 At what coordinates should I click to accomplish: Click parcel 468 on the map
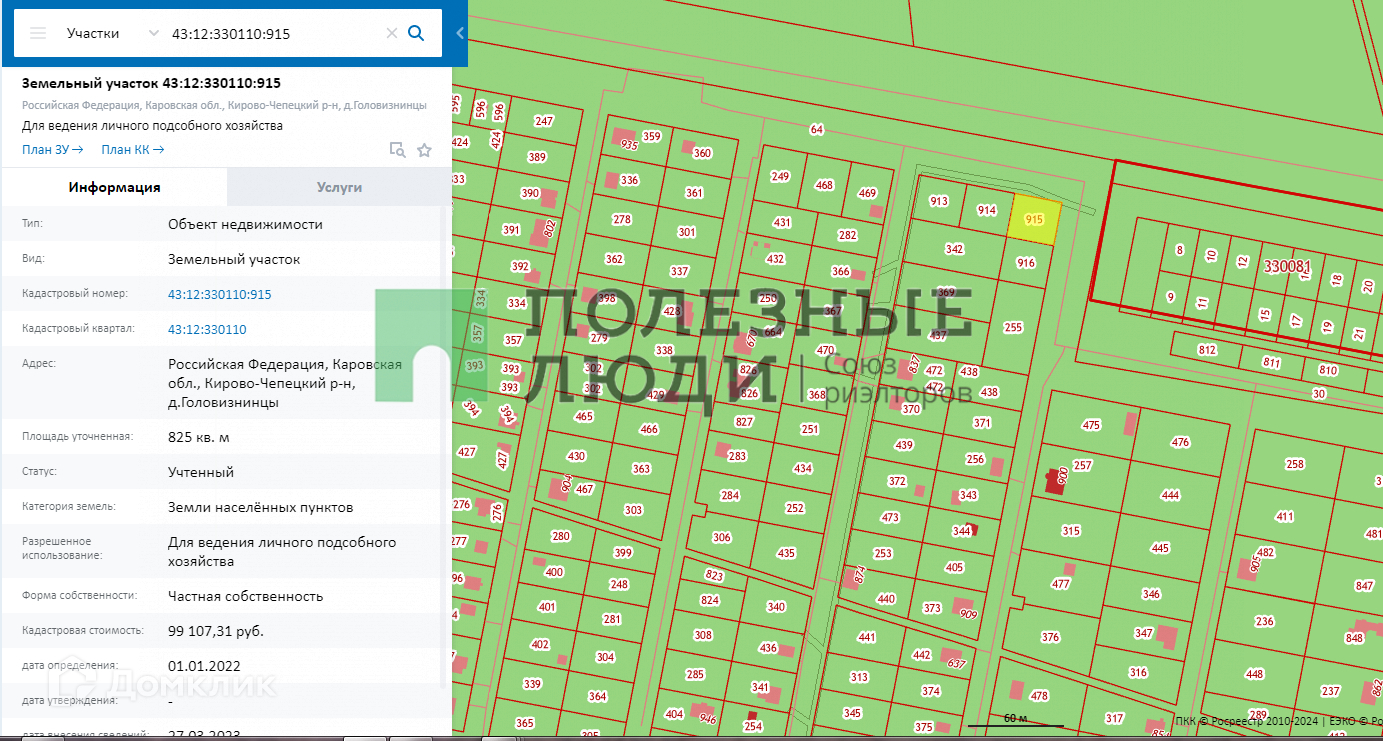coord(824,185)
